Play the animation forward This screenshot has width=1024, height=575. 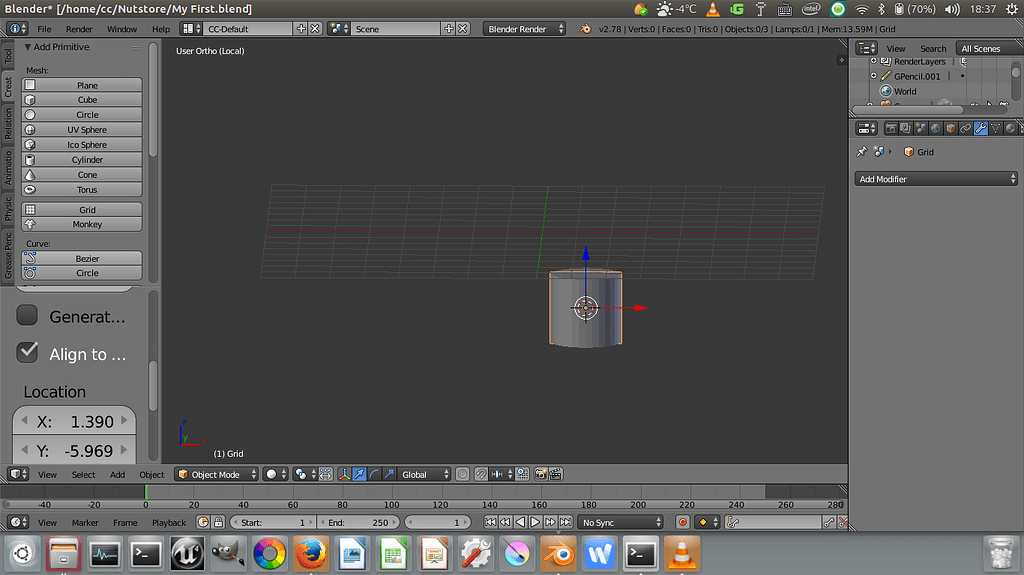coord(536,522)
